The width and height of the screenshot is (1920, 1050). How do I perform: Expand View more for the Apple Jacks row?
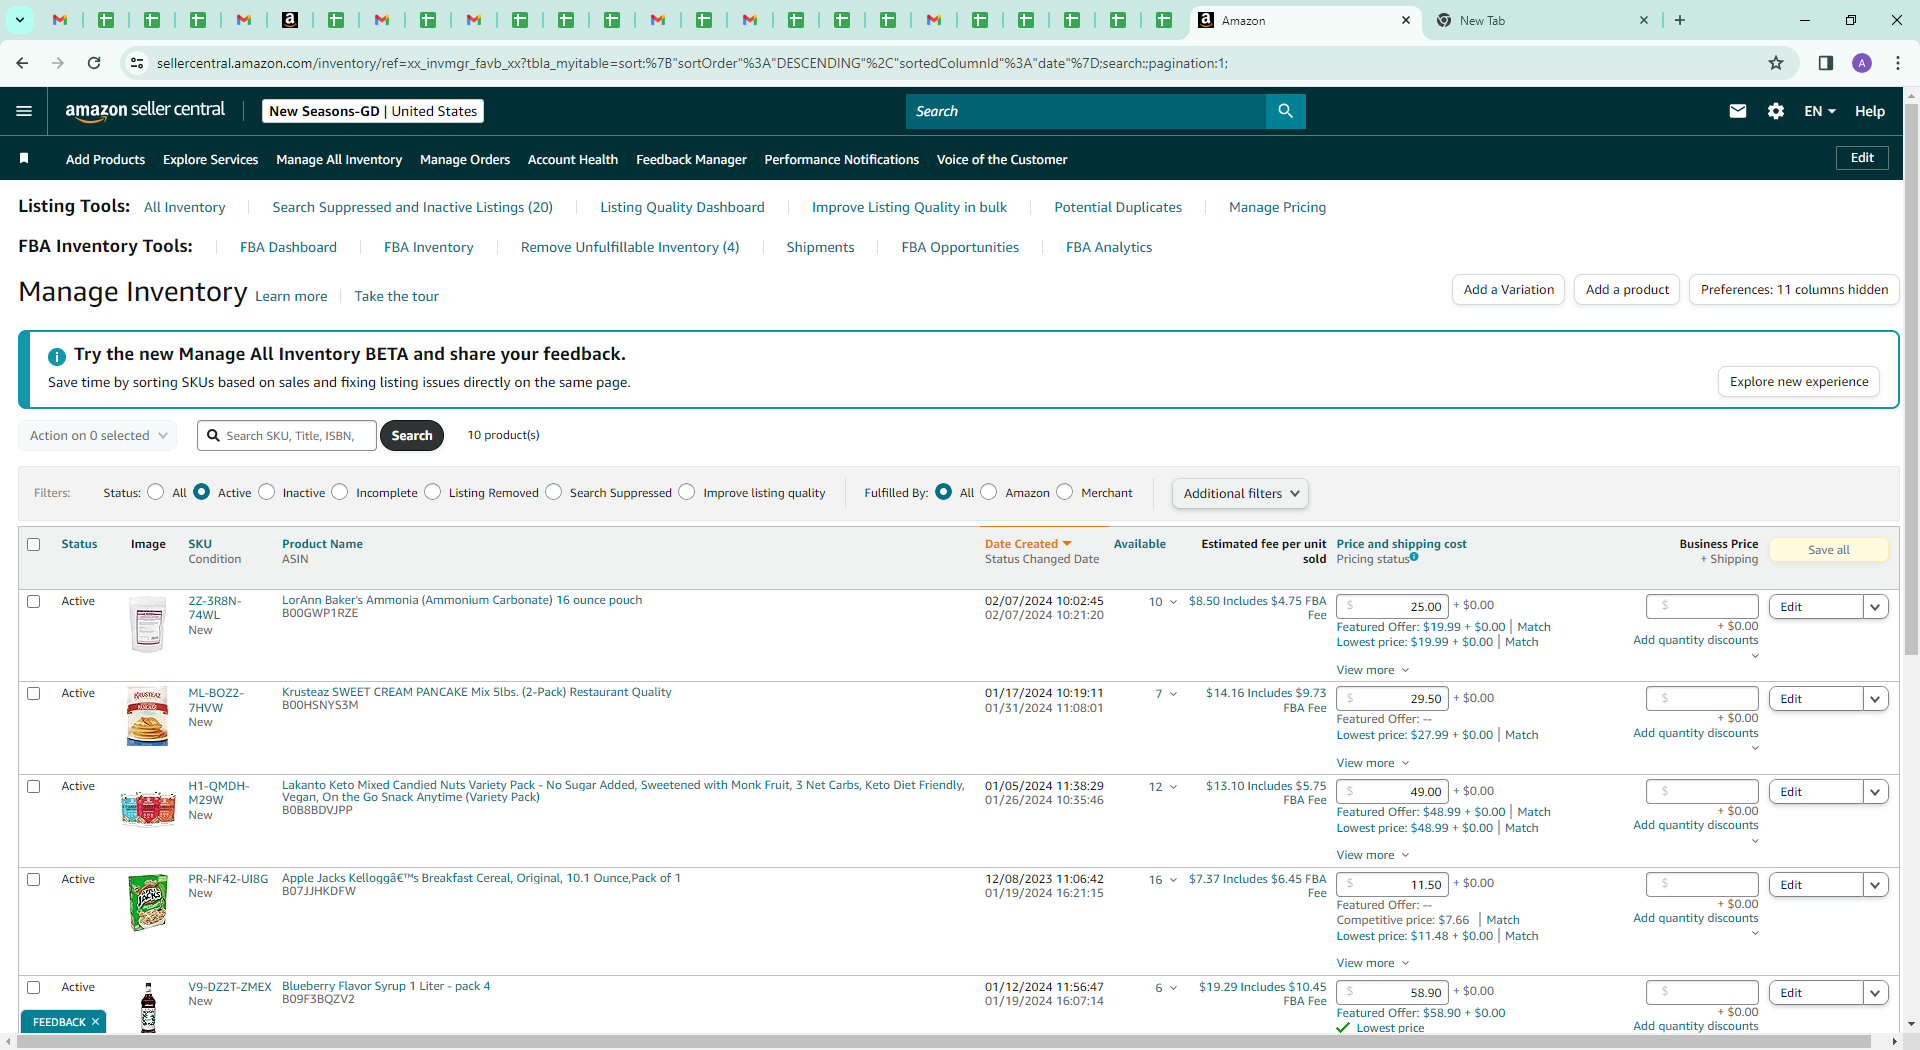[x=1373, y=963]
